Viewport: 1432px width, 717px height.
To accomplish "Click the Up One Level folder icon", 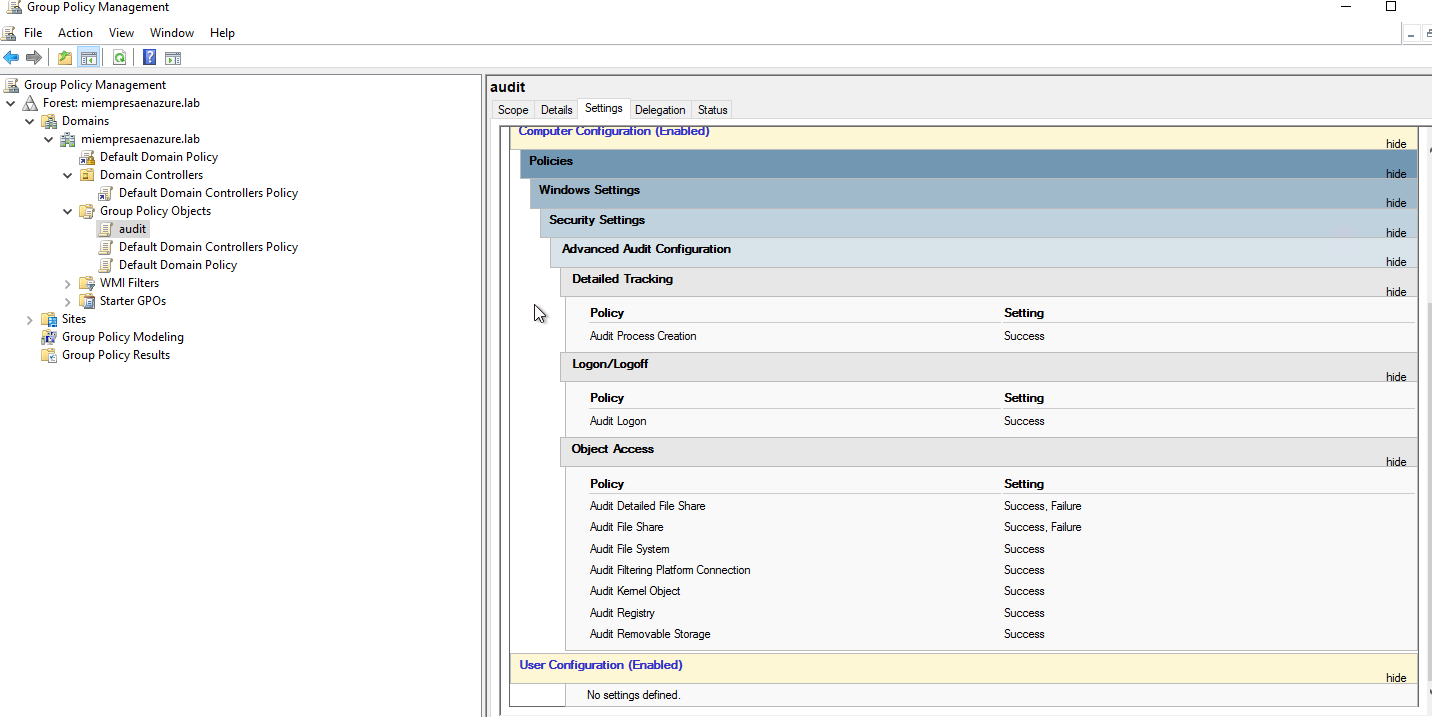I will coord(65,58).
